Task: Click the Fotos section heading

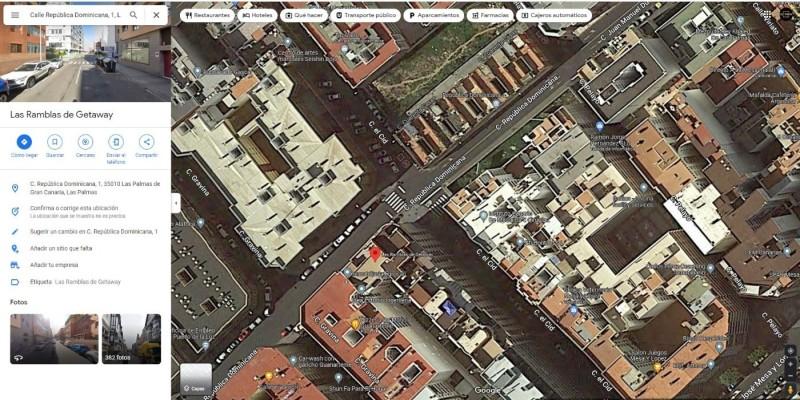Action: pos(19,302)
